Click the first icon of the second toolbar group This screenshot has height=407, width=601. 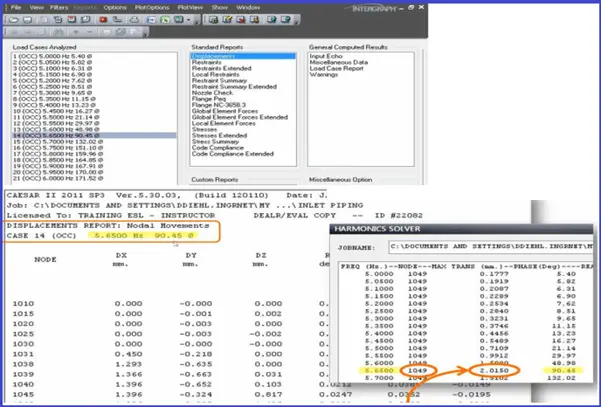[213, 20]
